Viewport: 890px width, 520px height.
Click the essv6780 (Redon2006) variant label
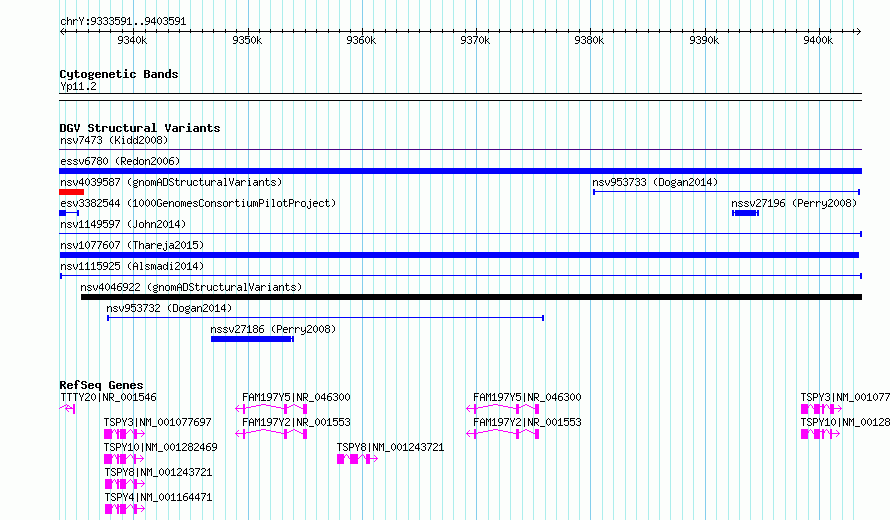[120, 161]
